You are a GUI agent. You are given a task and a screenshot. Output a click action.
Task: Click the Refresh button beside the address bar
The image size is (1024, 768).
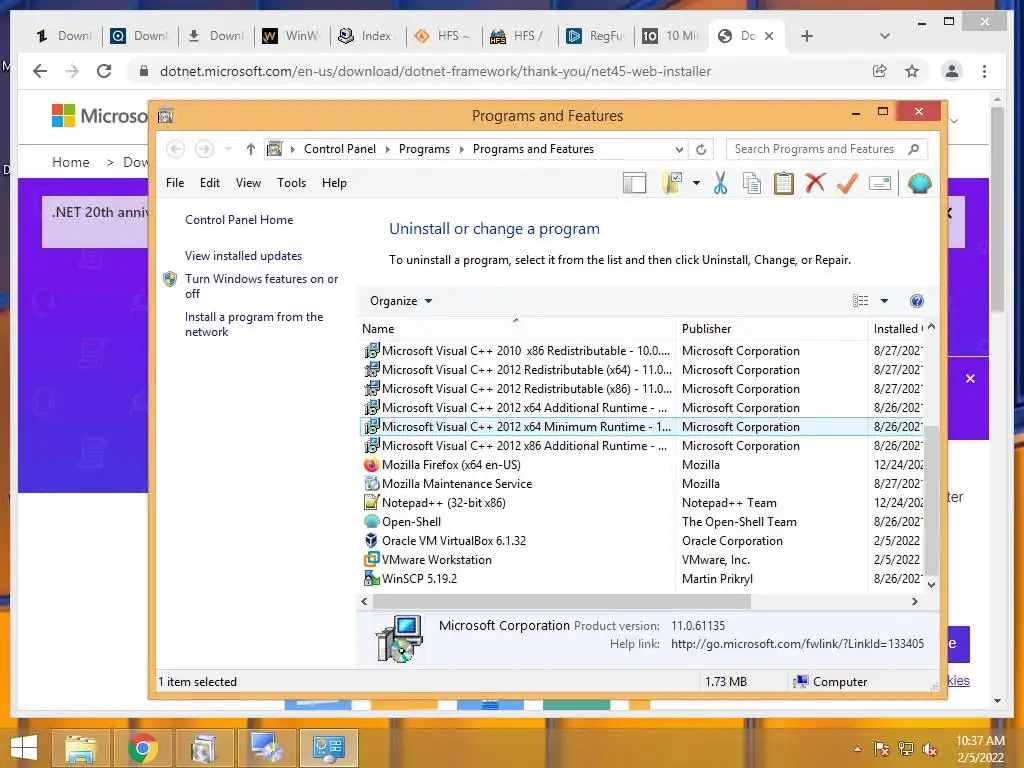[701, 150]
